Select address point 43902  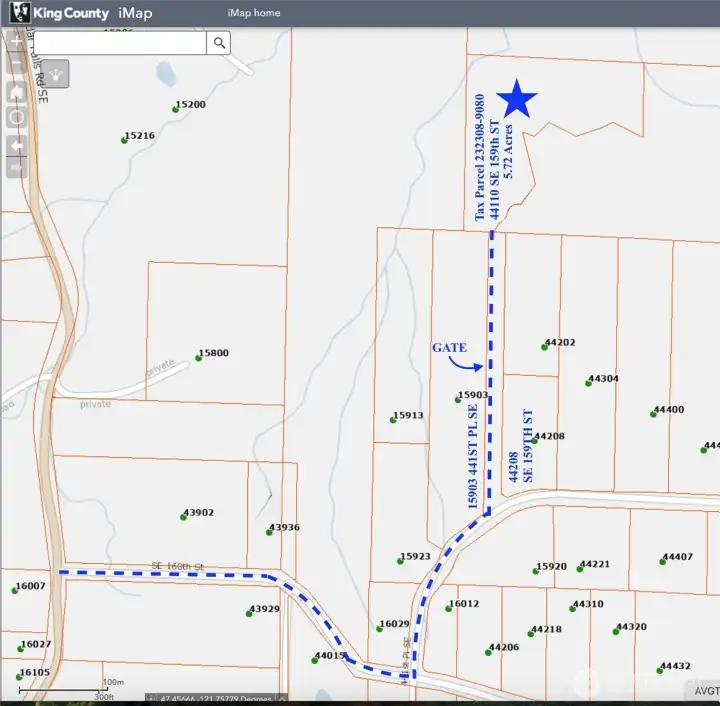[184, 517]
